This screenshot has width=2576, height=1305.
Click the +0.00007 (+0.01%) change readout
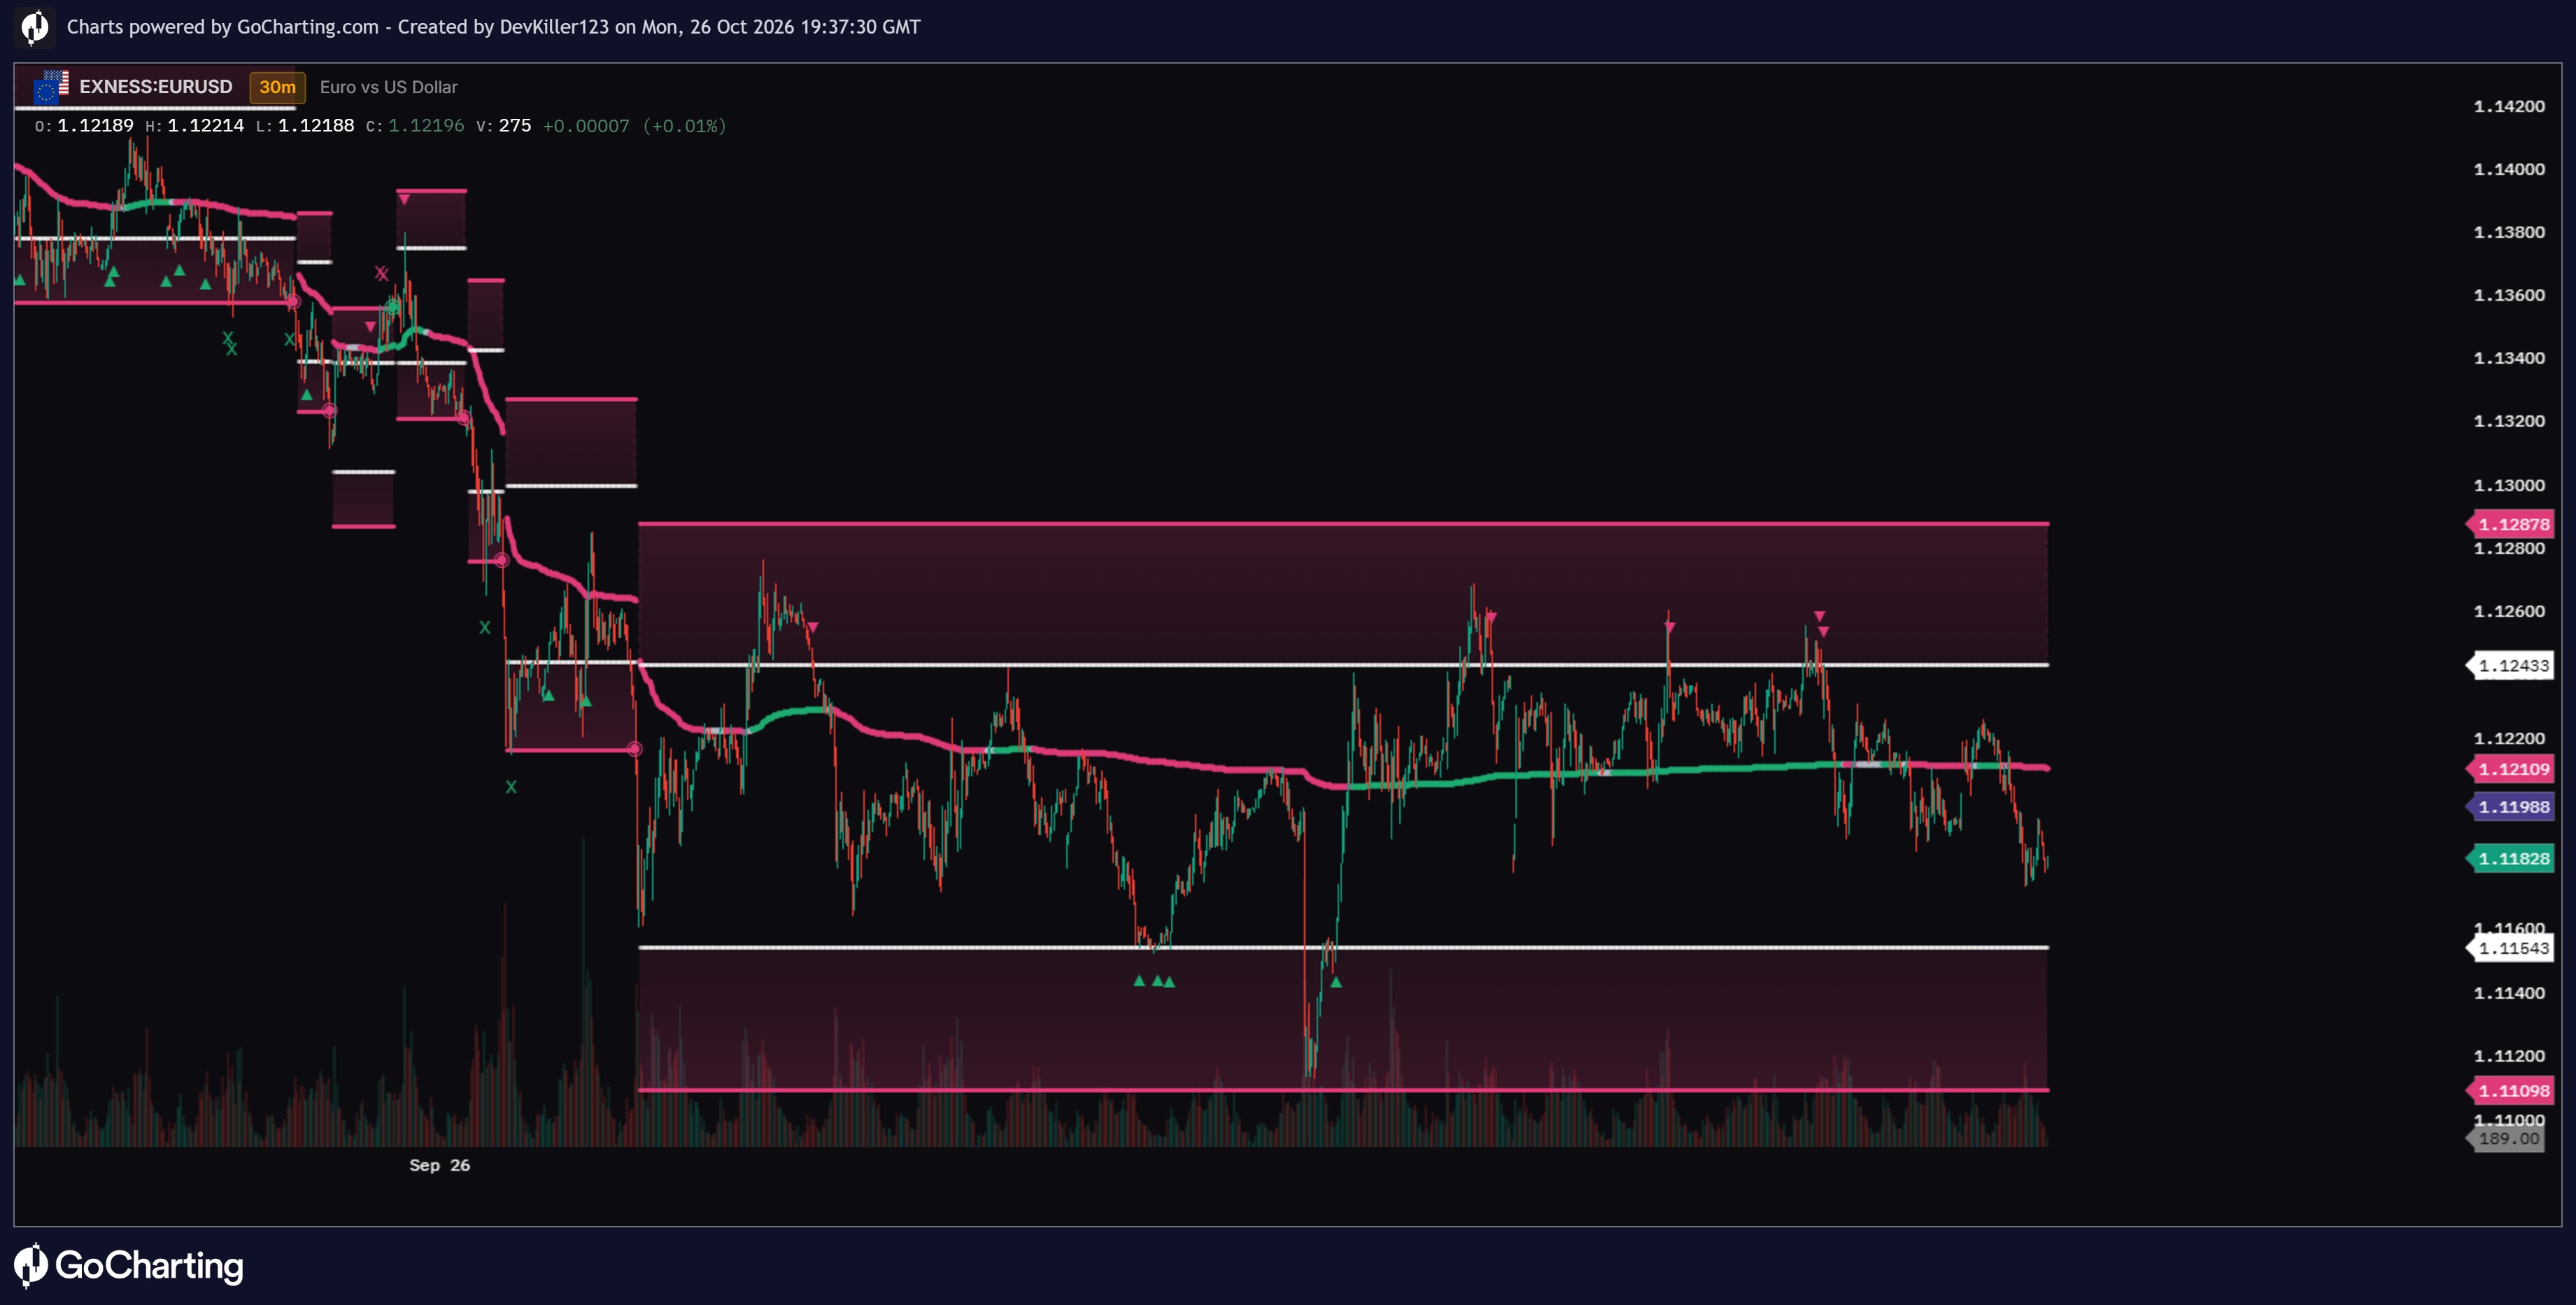(x=634, y=126)
